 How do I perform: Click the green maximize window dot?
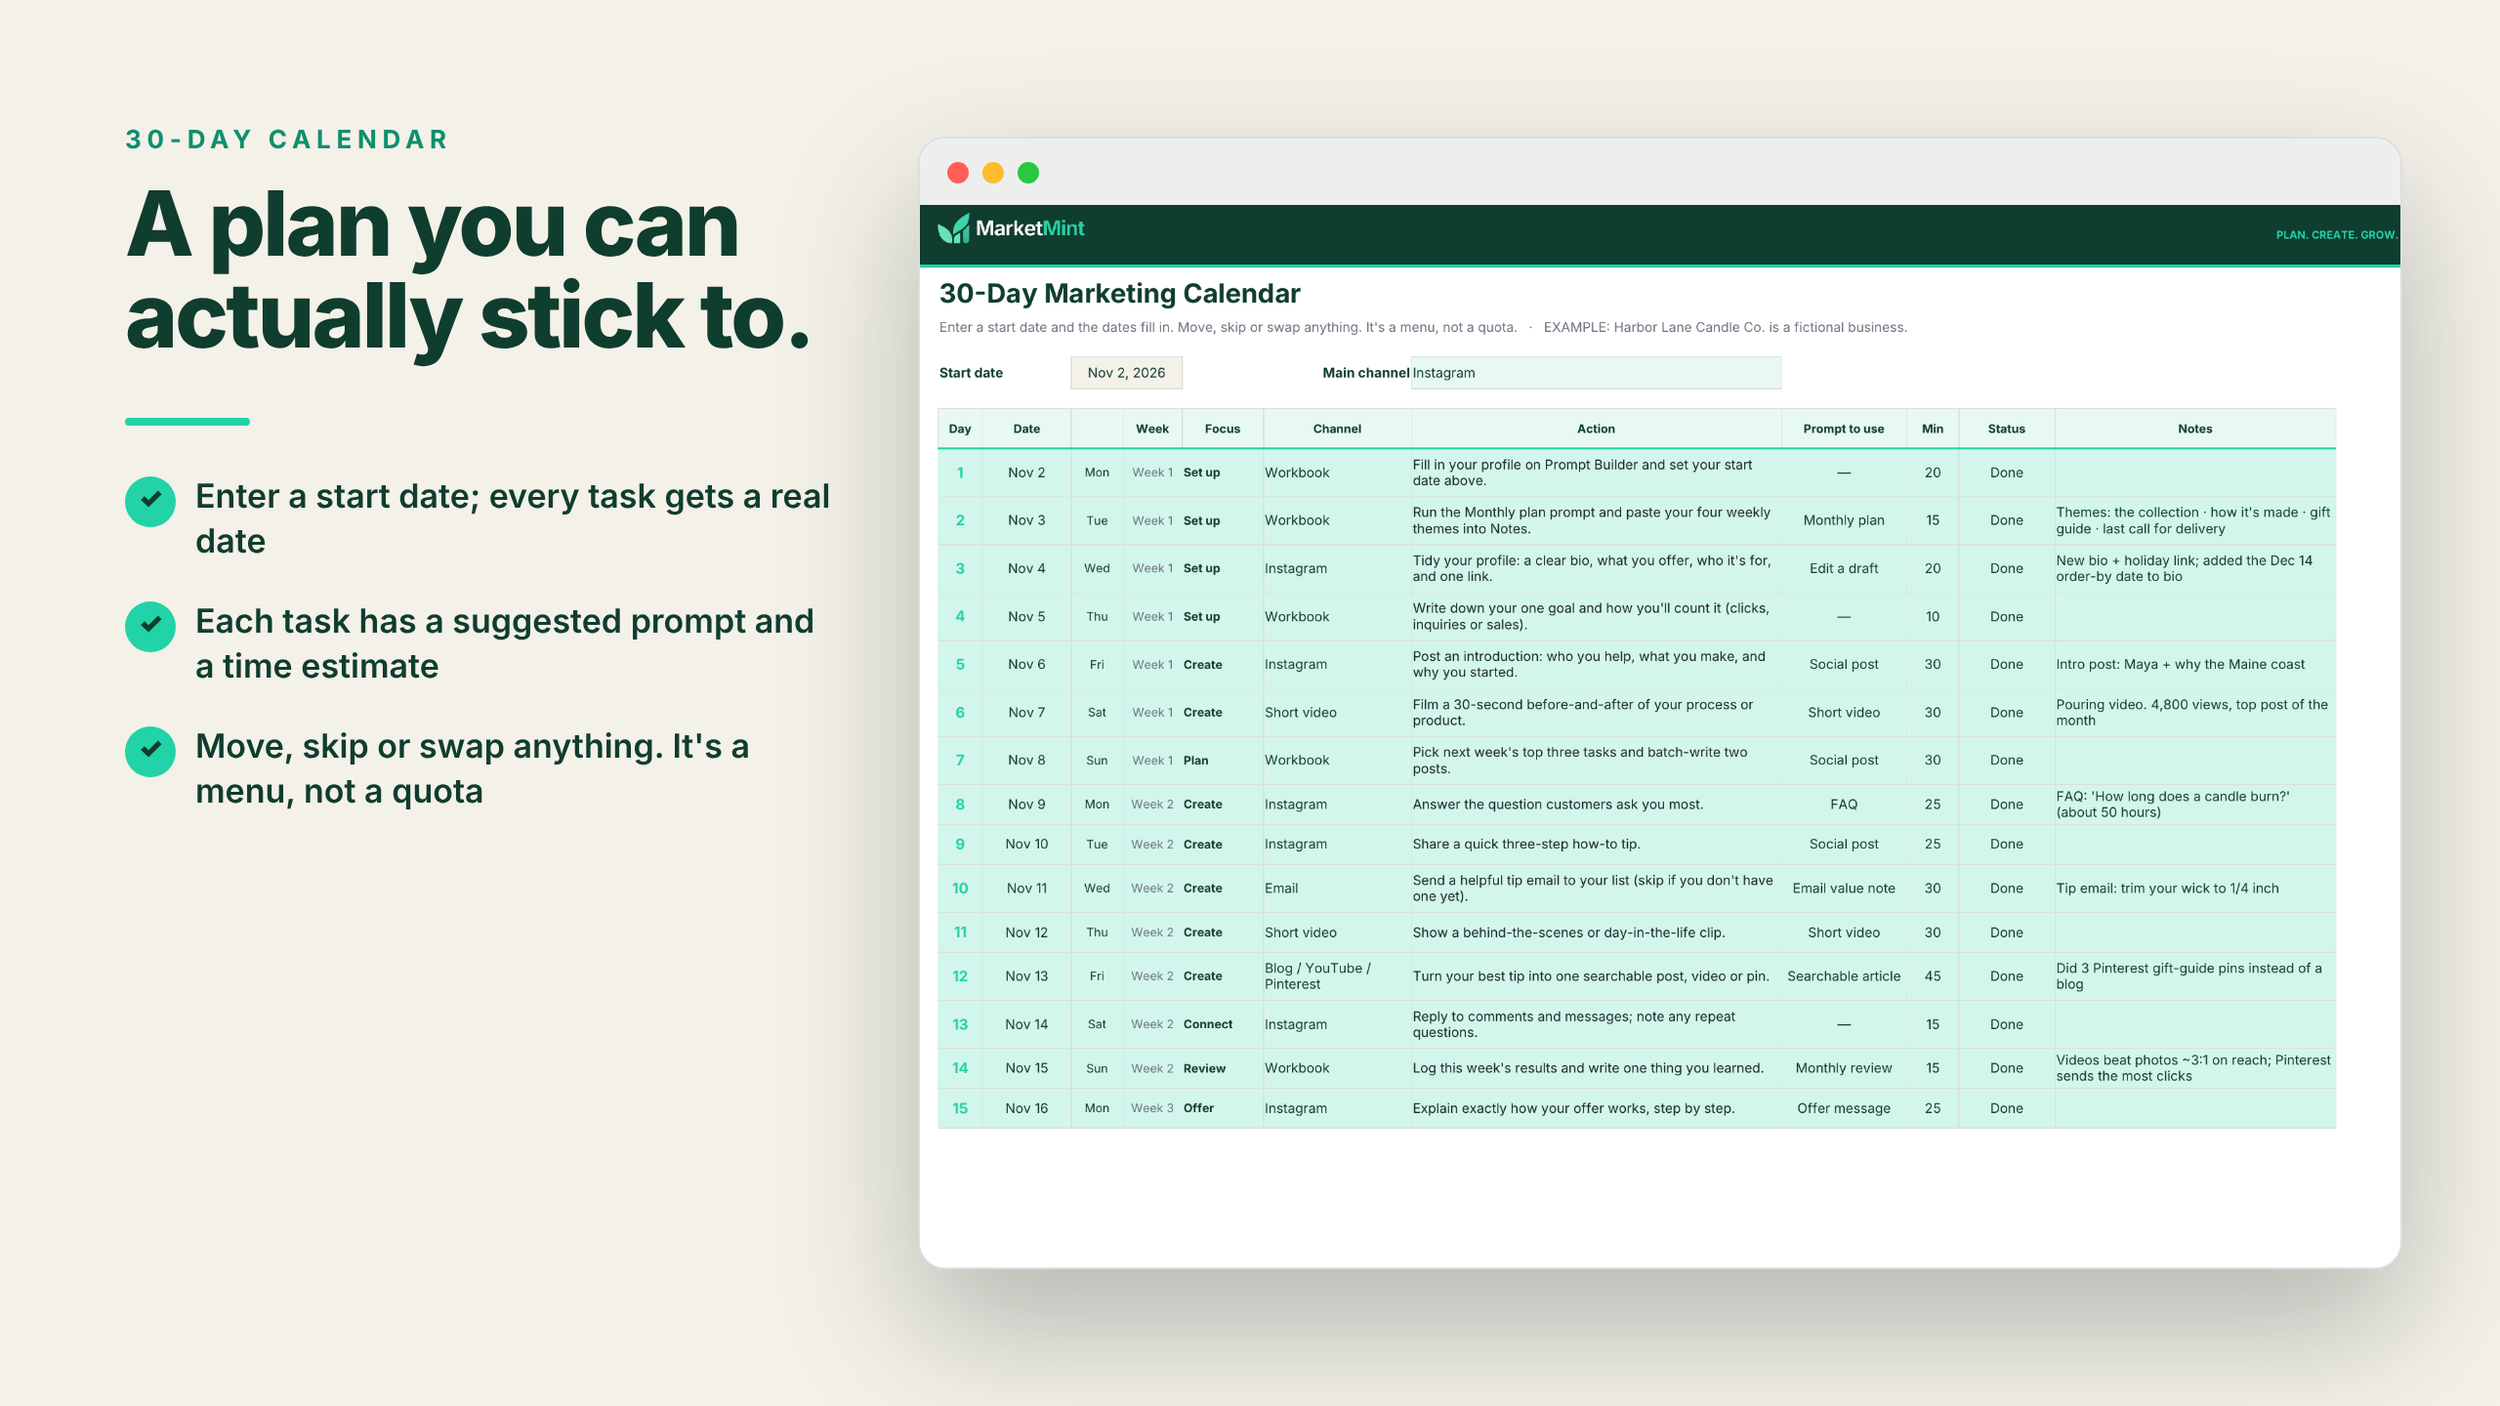pos(1028,173)
